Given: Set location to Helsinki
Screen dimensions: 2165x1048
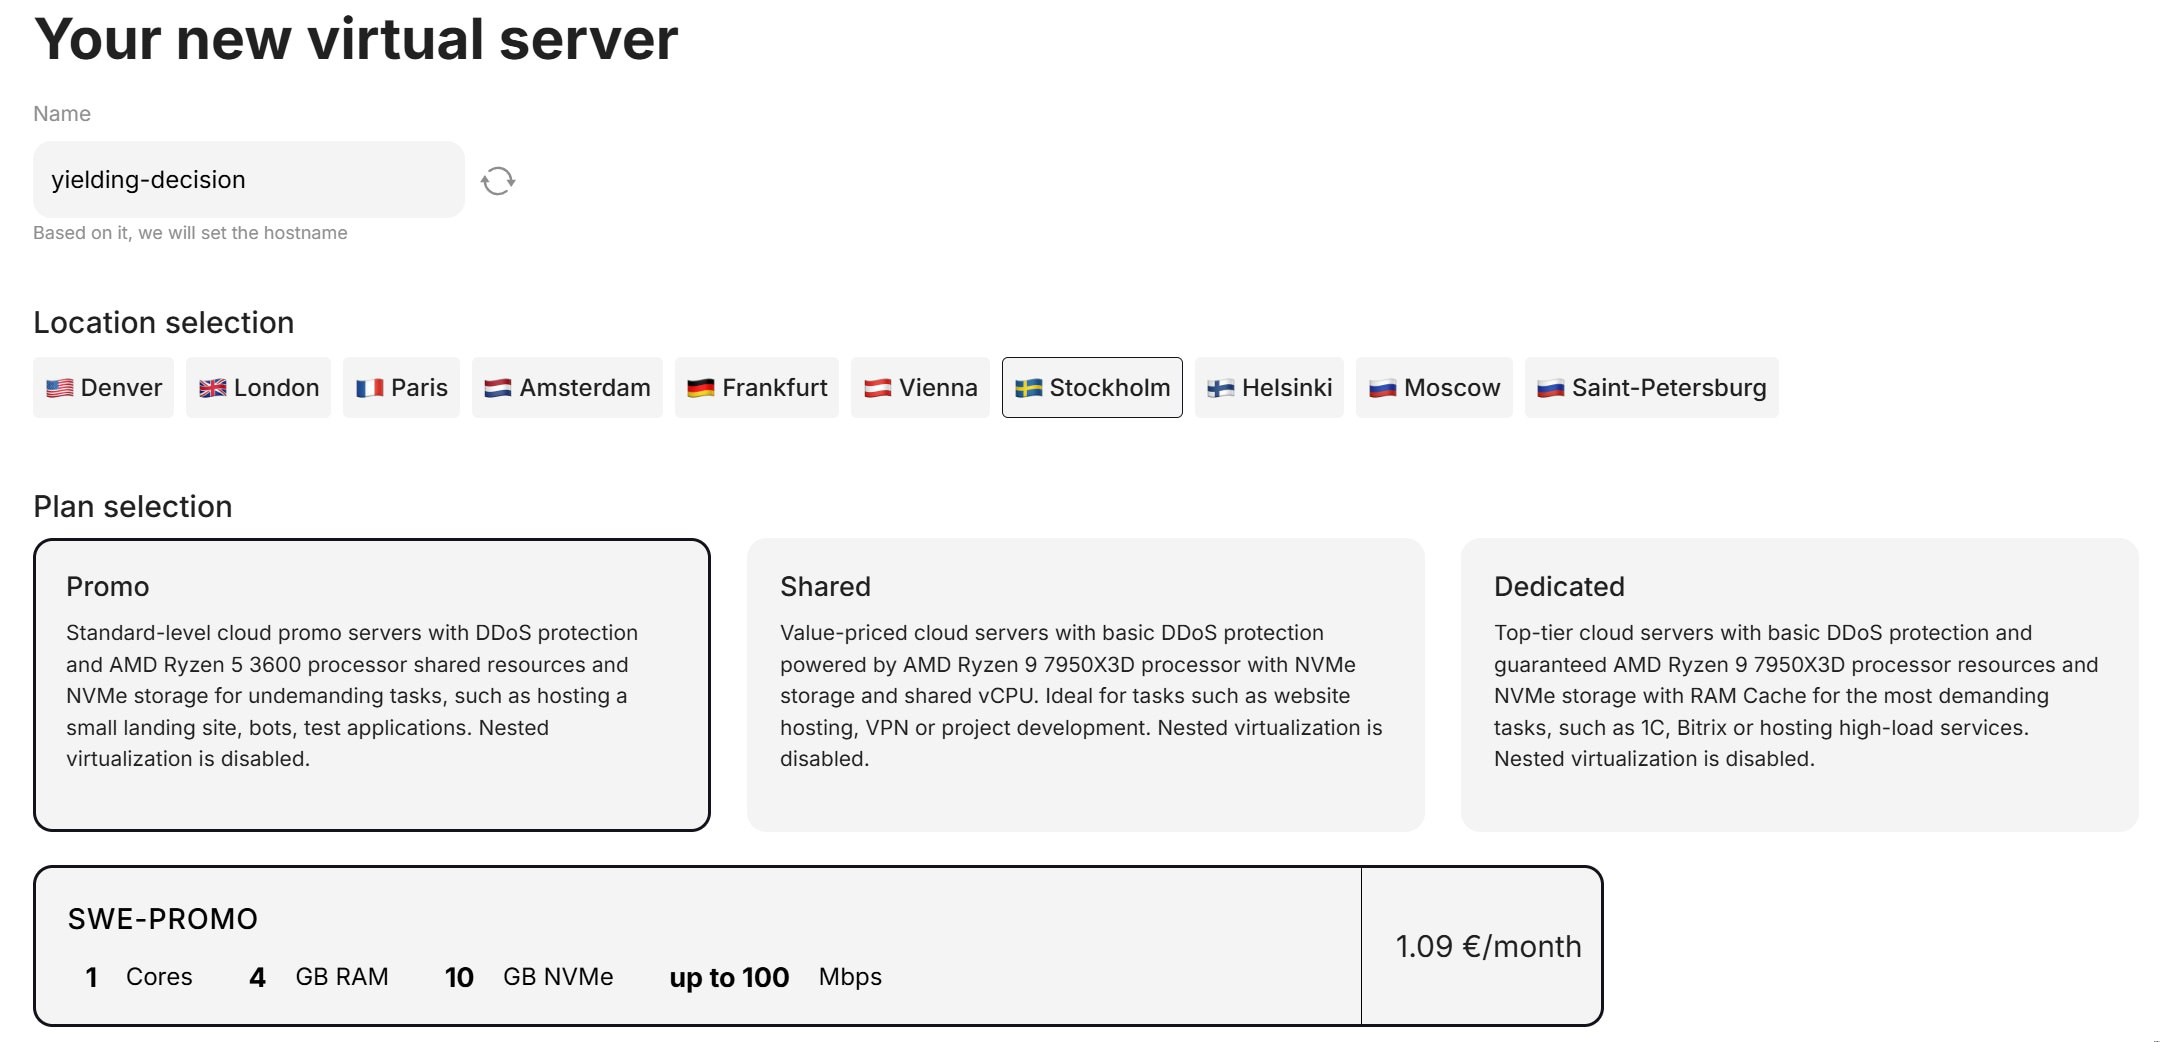Looking at the screenshot, I should click(1269, 388).
